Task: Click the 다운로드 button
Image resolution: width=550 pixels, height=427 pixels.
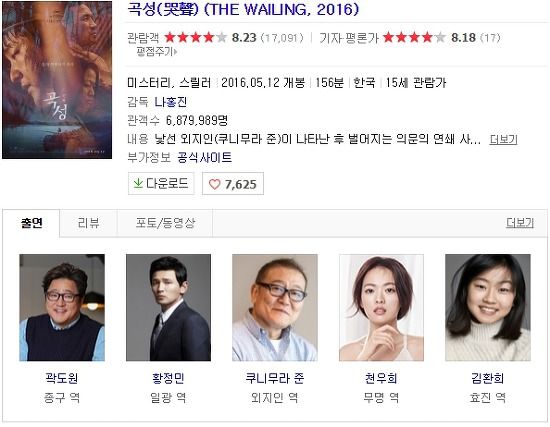Action: (x=161, y=183)
